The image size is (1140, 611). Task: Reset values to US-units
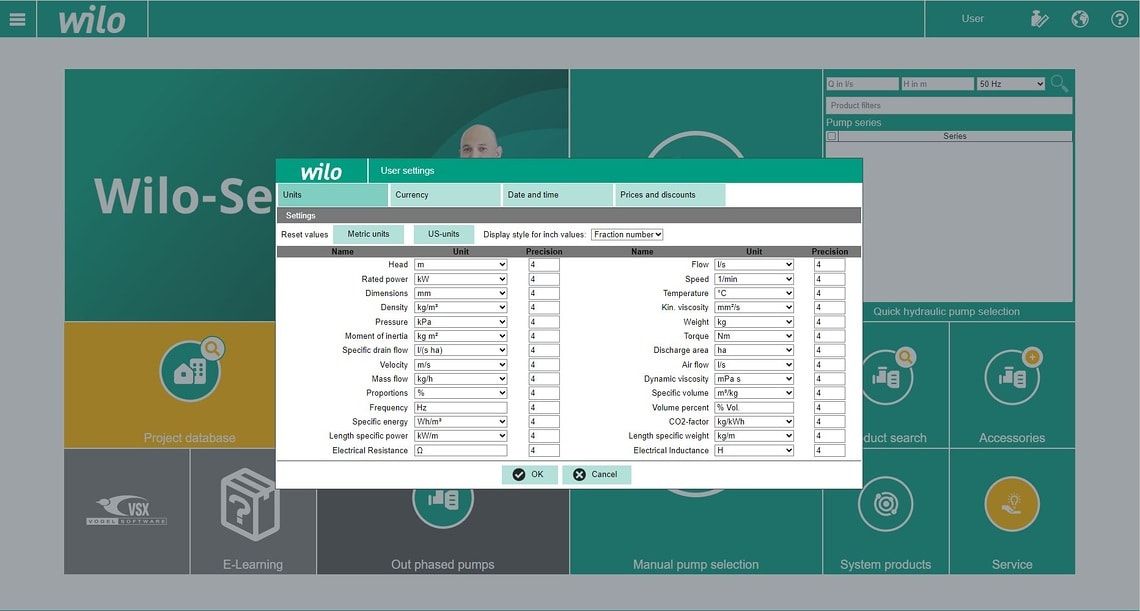click(444, 234)
